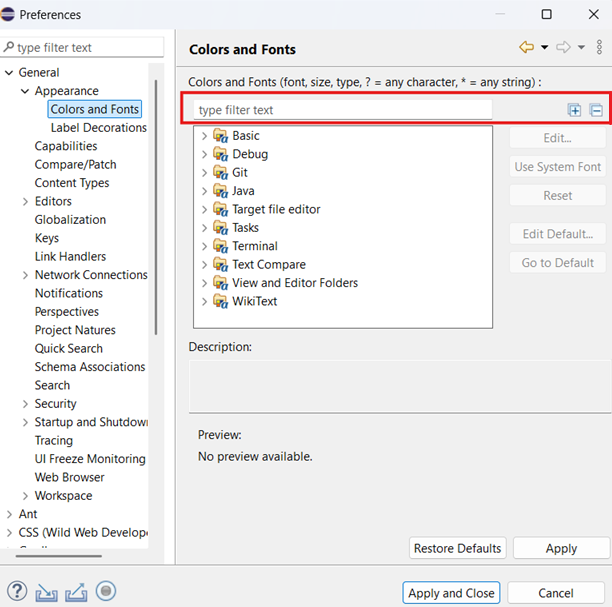Click the Target file editor folder icon
612x607 pixels.
pos(221,209)
